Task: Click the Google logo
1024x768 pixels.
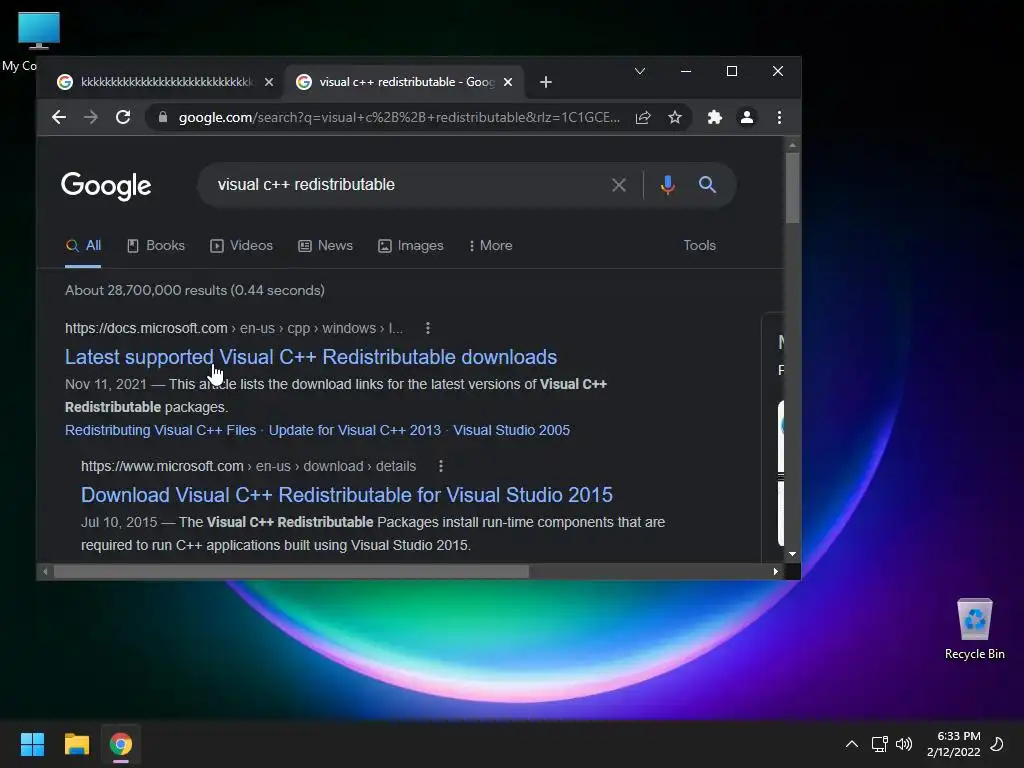Action: click(x=106, y=186)
